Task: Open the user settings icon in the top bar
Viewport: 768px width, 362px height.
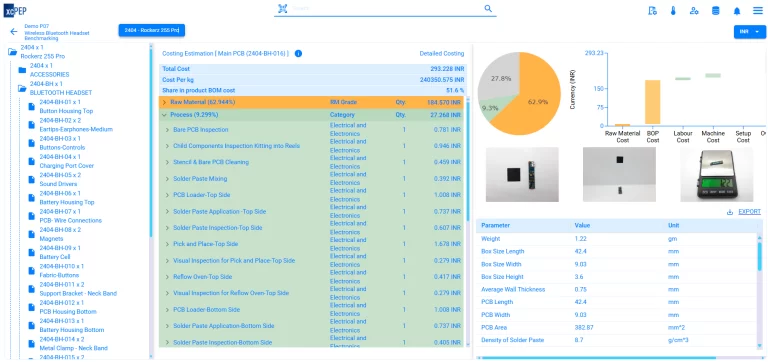Action: point(694,11)
